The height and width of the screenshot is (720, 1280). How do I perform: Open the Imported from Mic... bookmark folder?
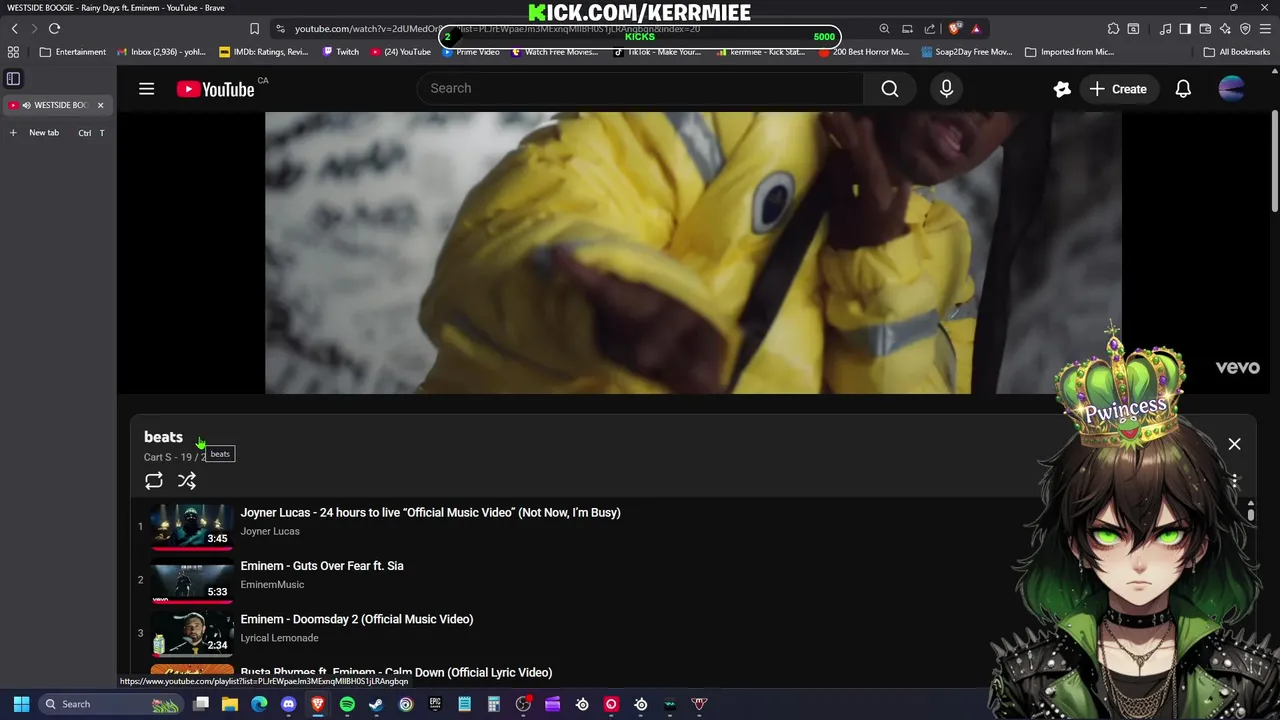coord(1069,52)
